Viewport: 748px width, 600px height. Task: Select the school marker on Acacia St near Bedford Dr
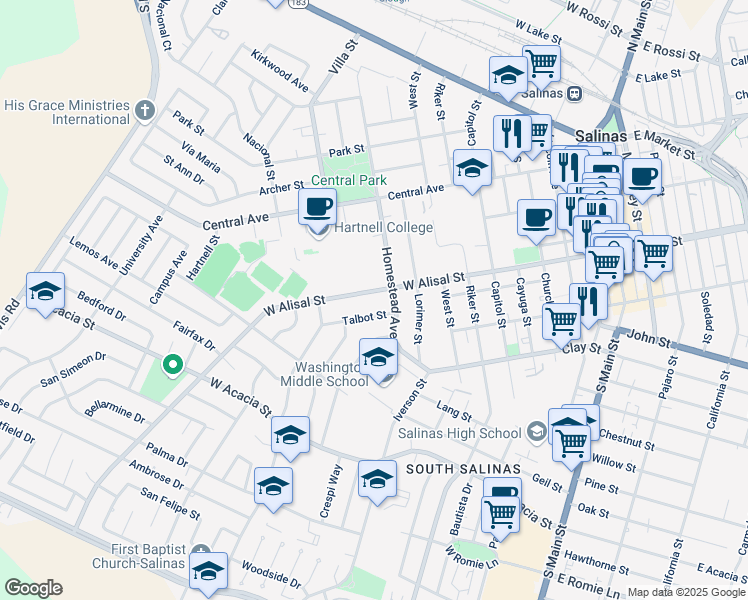click(45, 291)
